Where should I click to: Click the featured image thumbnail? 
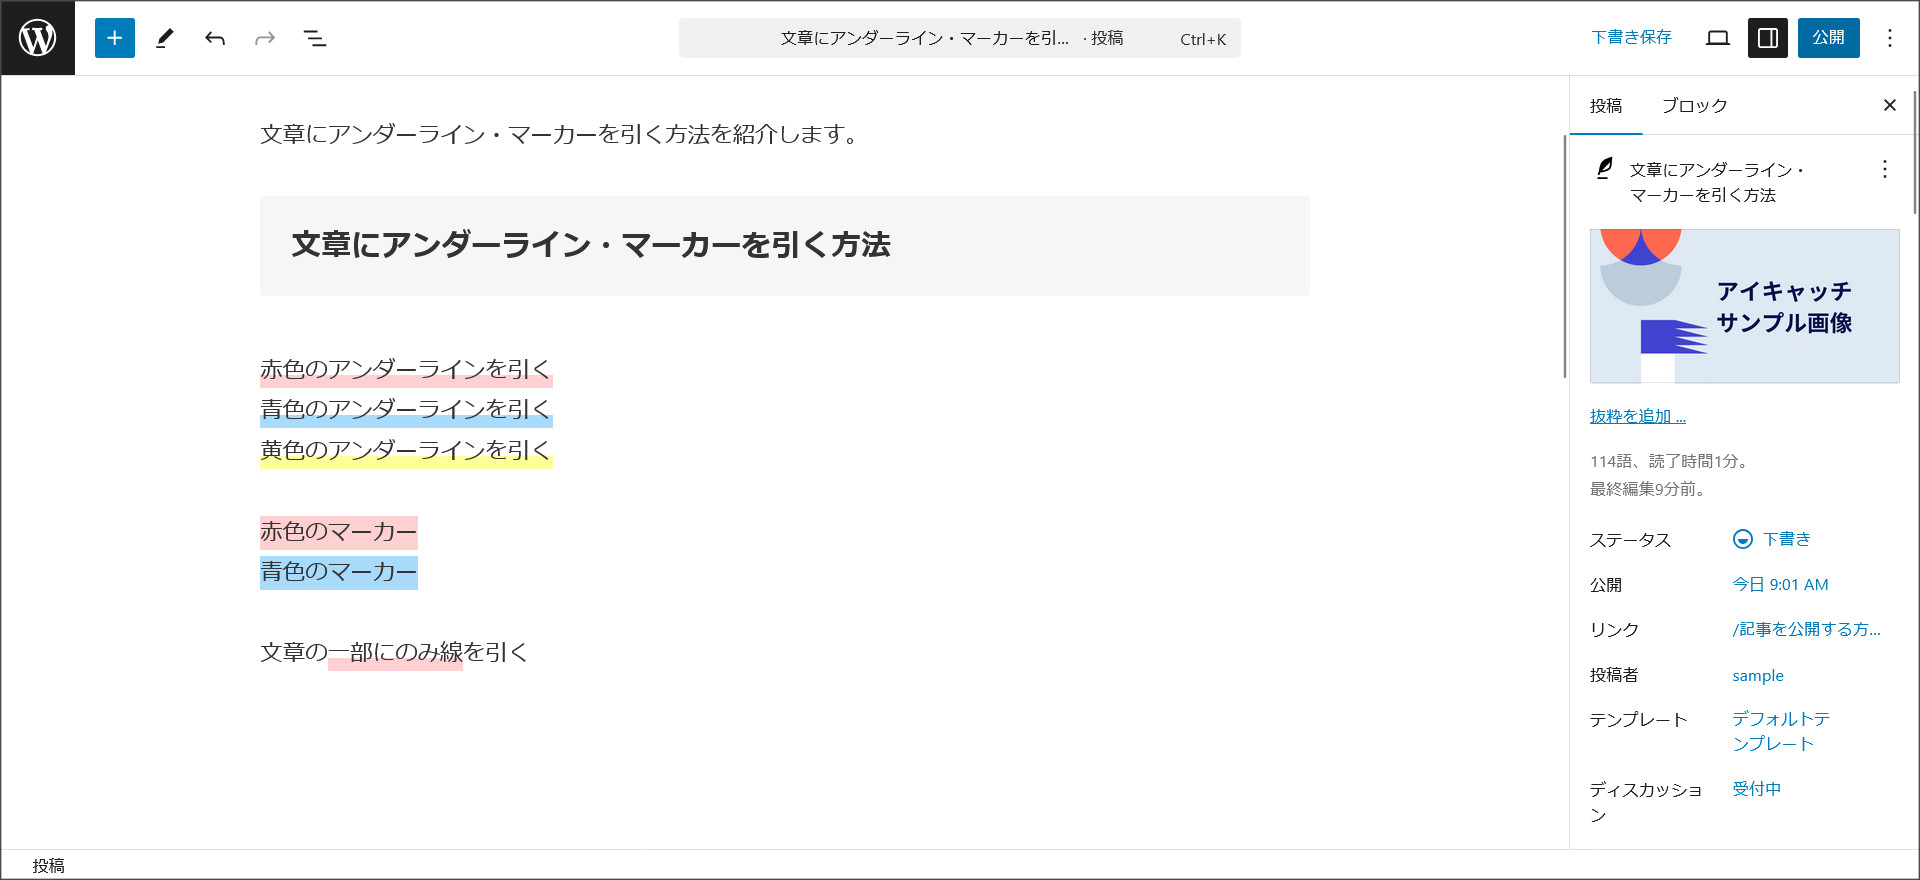point(1744,306)
